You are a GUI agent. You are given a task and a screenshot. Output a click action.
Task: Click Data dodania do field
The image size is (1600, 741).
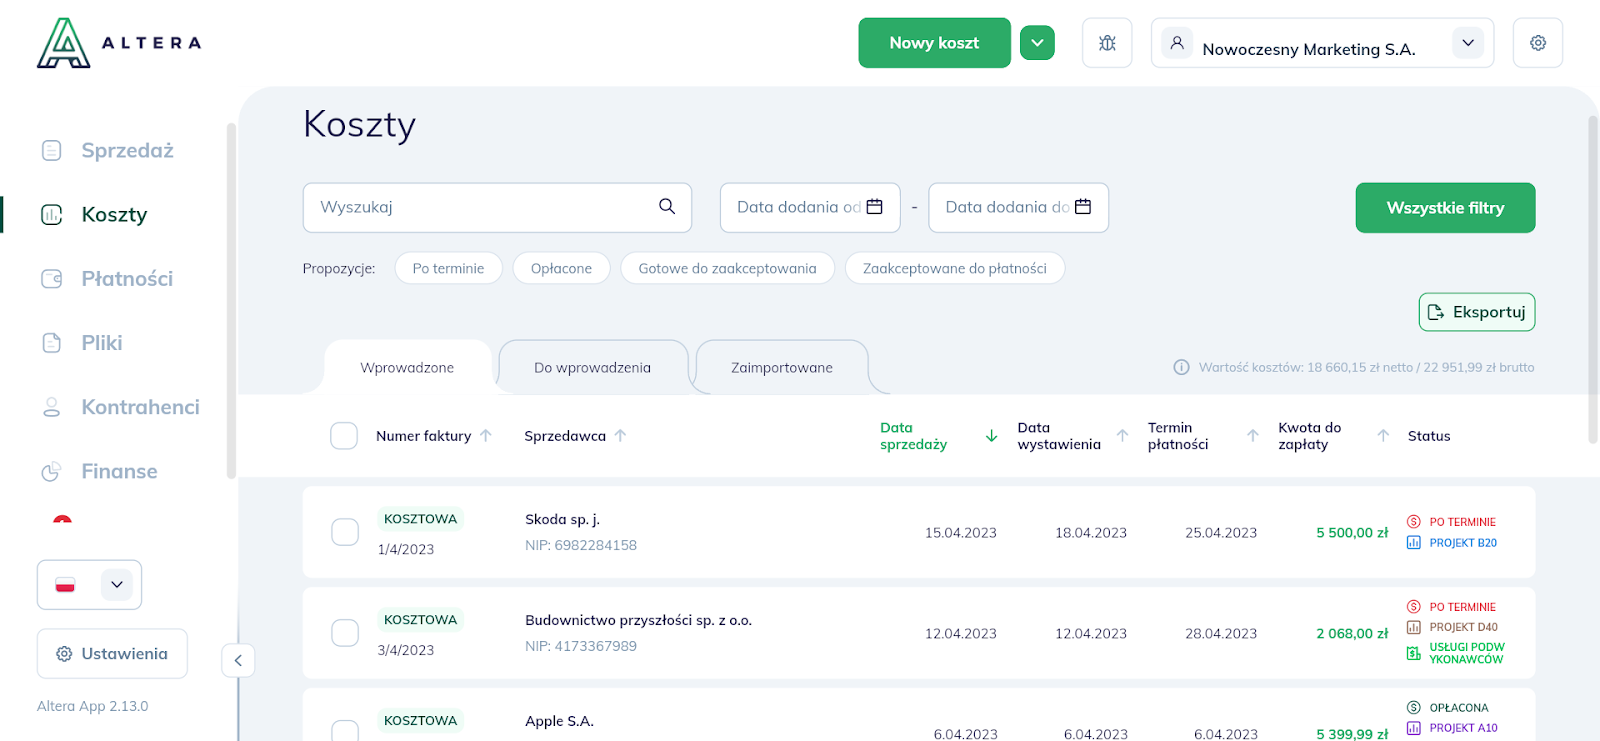[1018, 207]
